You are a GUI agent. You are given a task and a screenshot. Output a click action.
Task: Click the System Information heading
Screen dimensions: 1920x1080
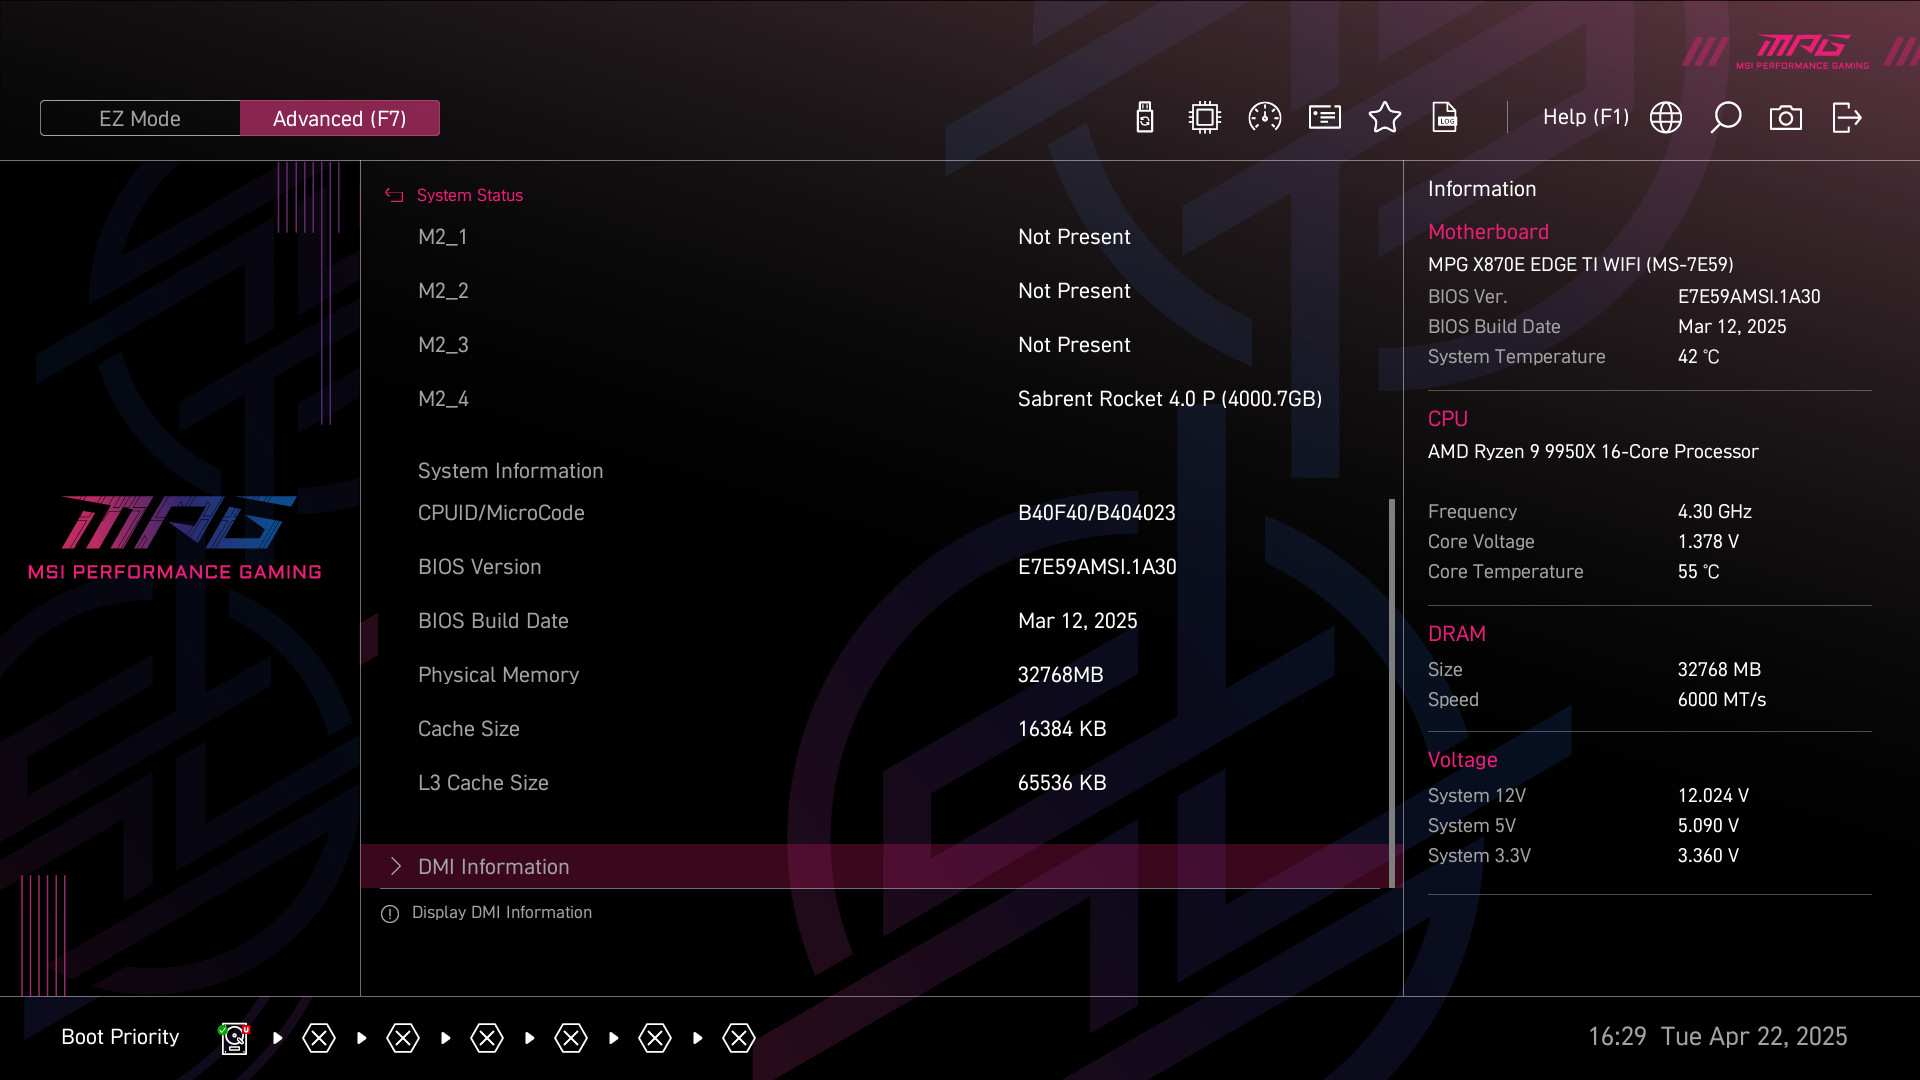(511, 471)
